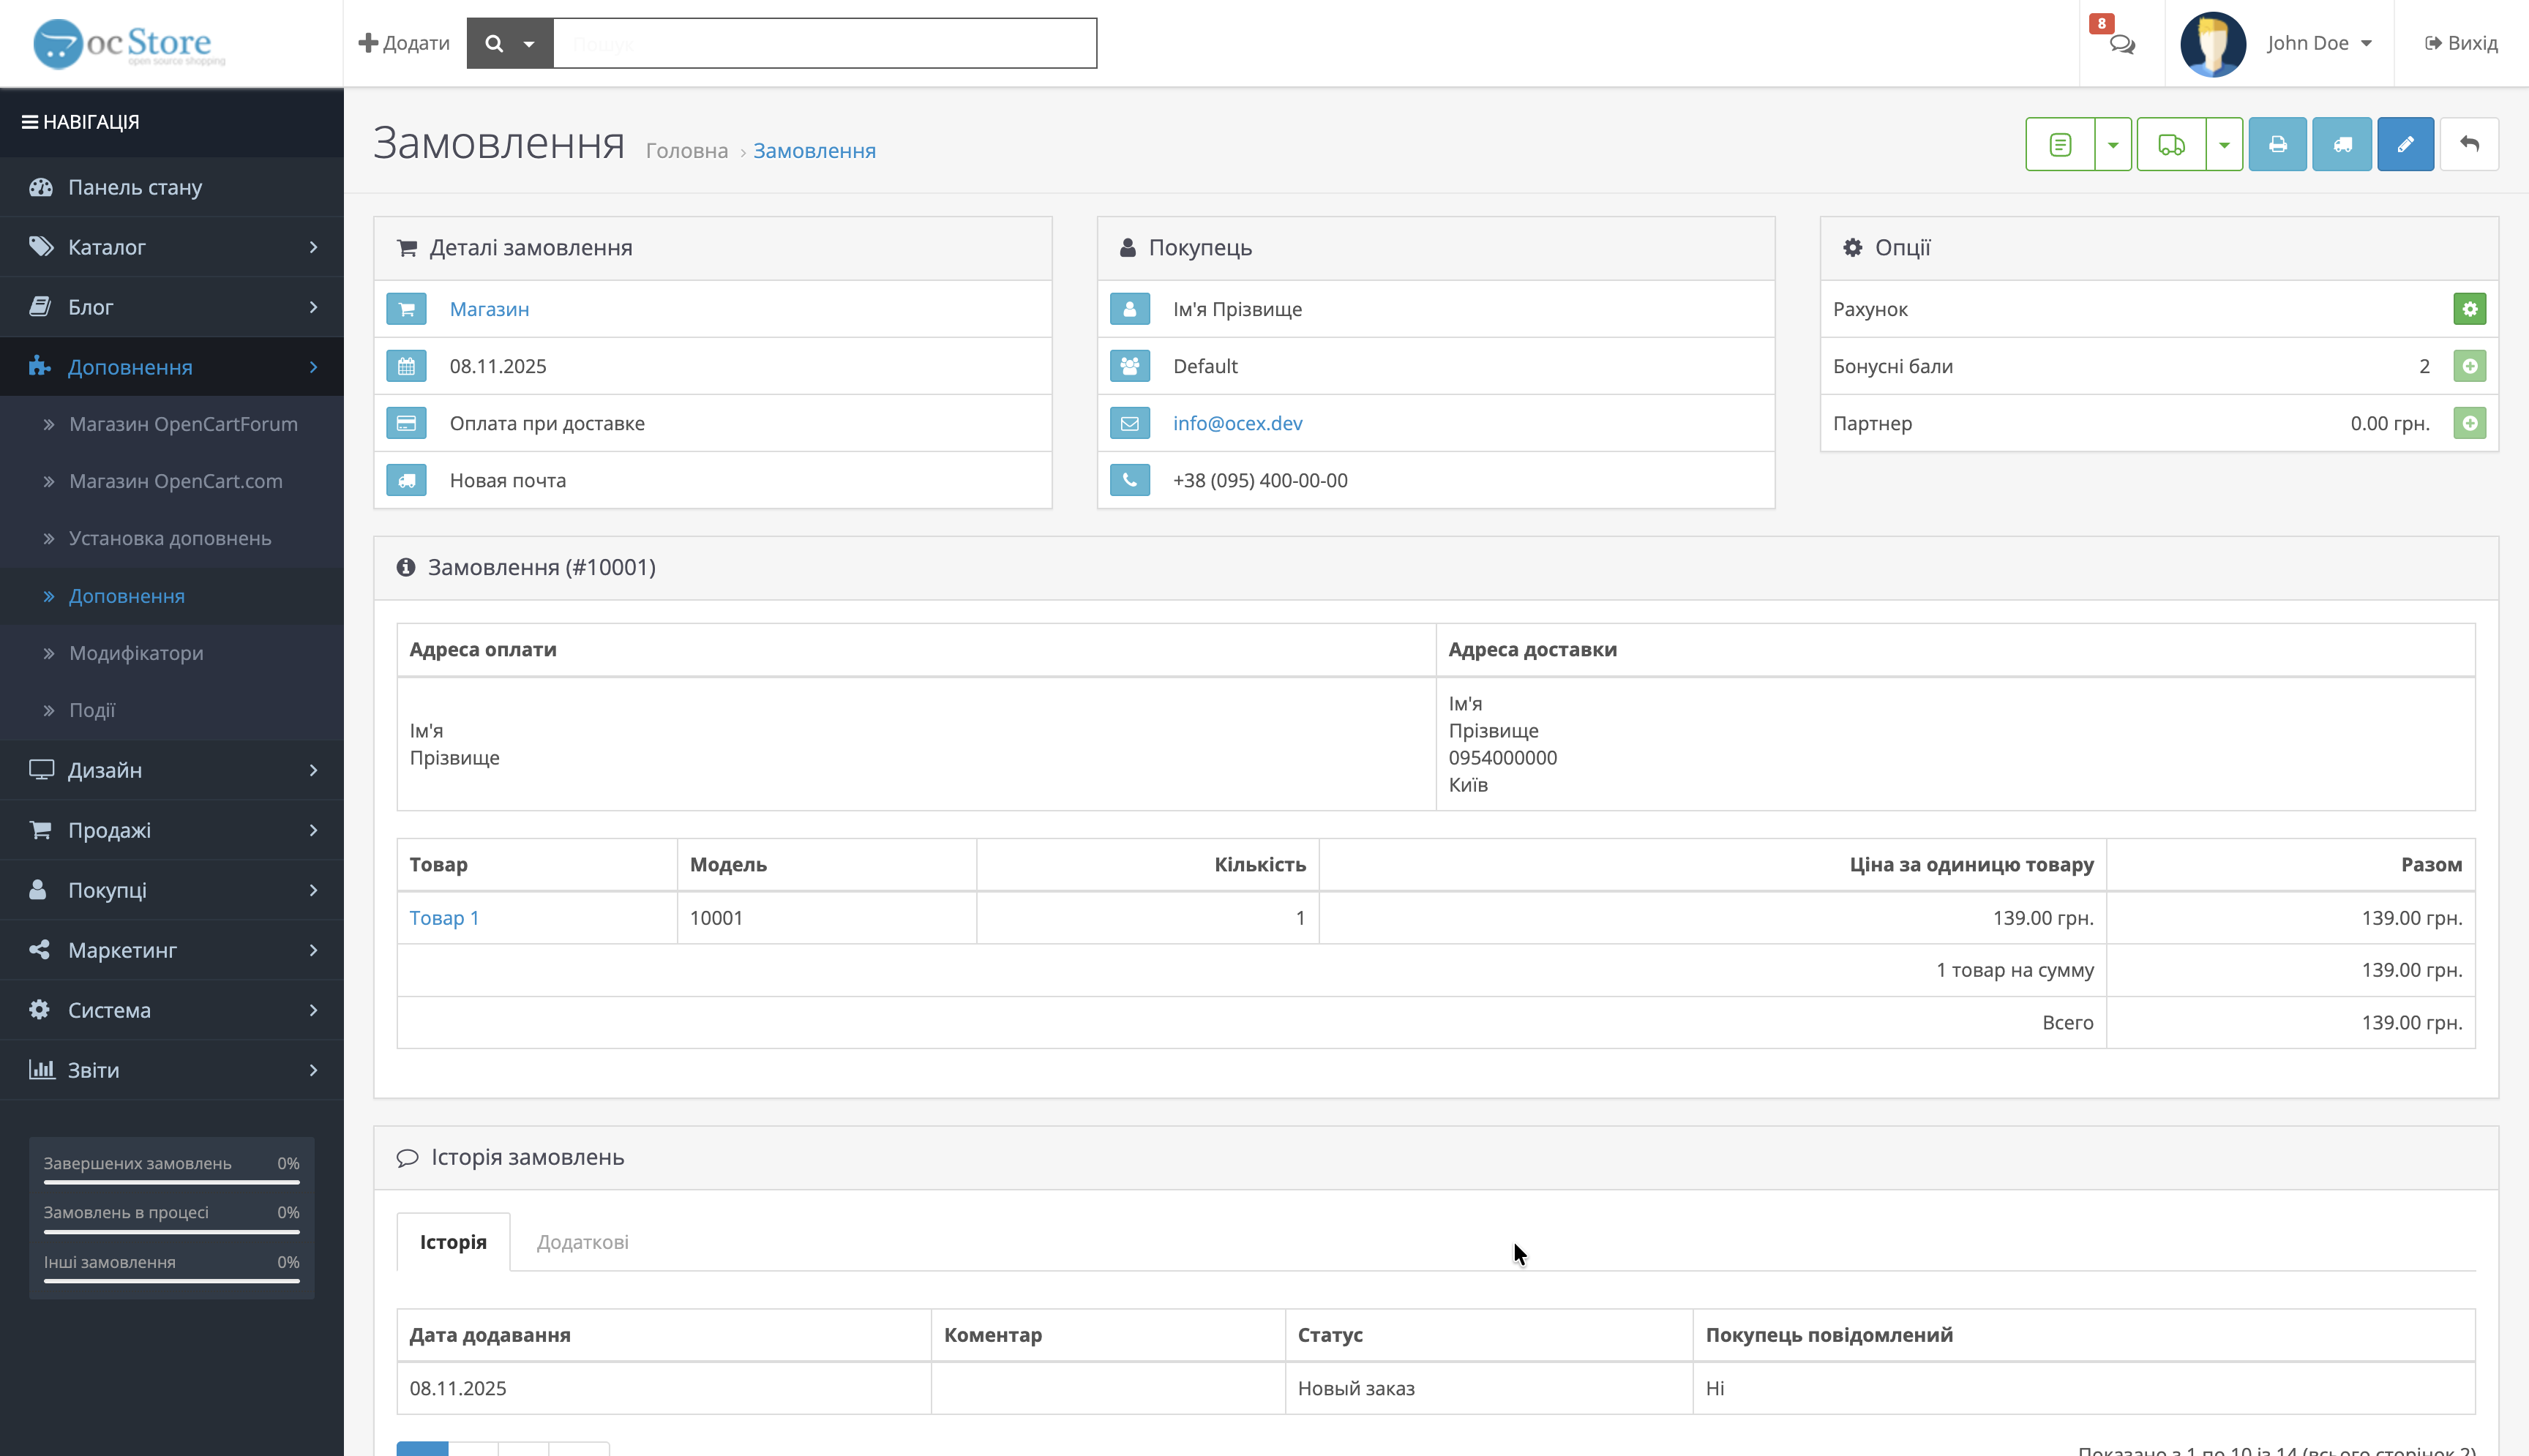Click into the top search input field

pyautogui.click(x=824, y=44)
